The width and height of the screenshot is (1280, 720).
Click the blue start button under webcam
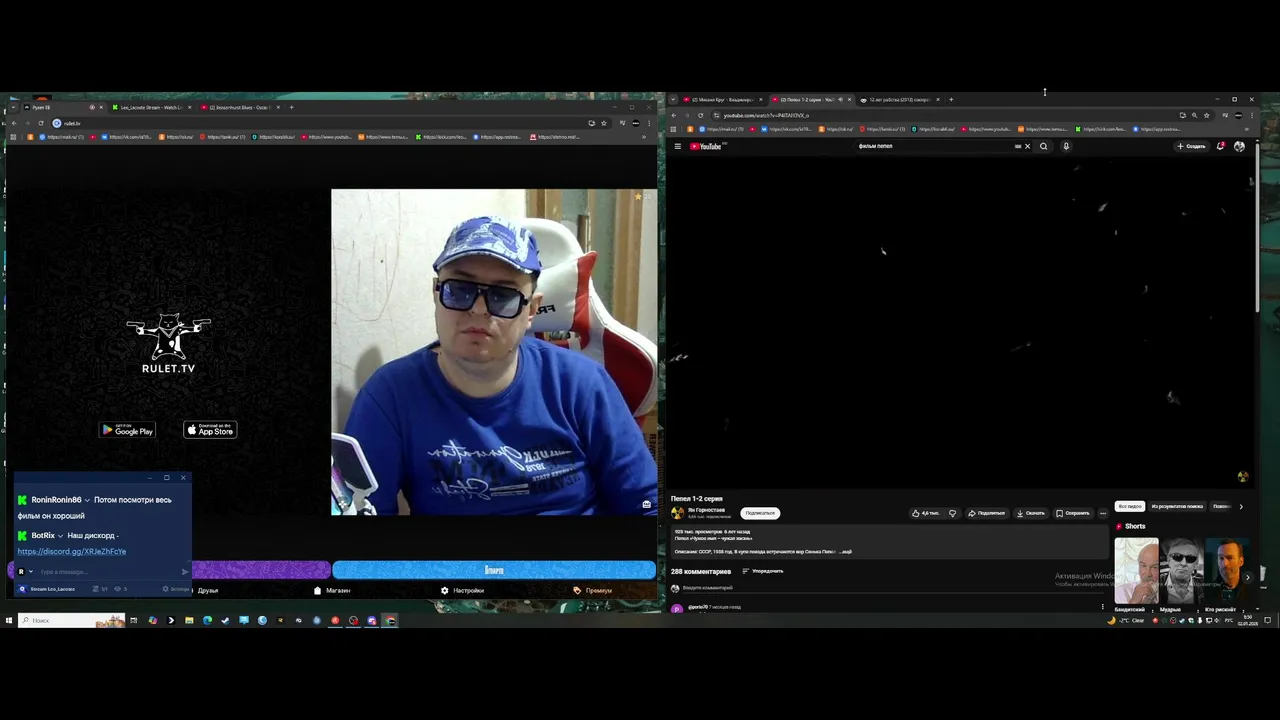(494, 570)
